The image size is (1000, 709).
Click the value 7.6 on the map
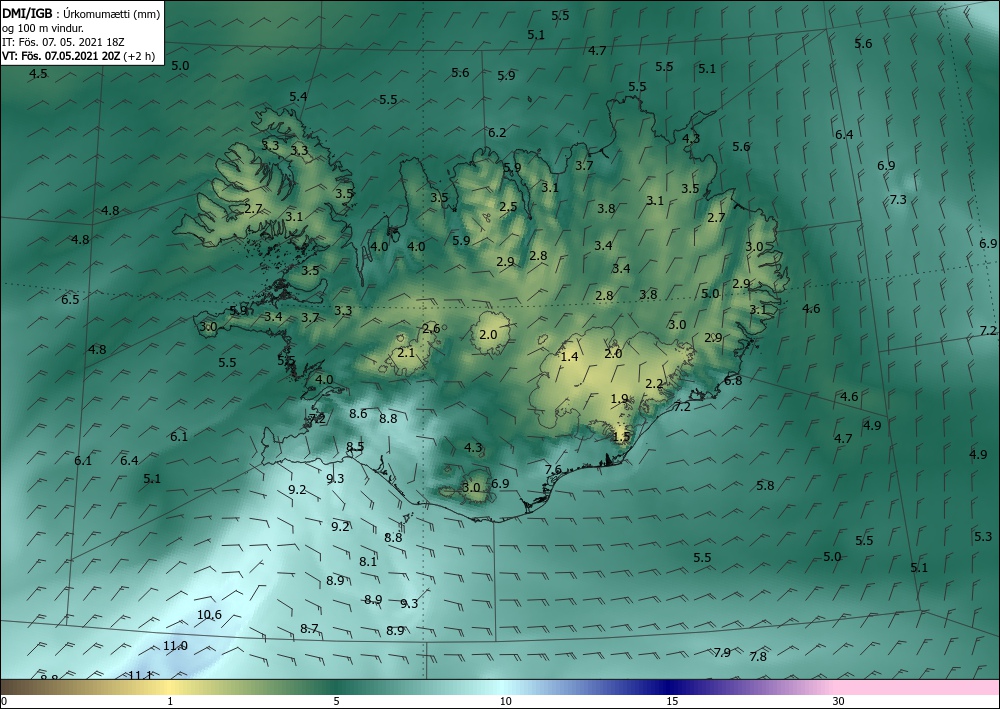click(553, 470)
